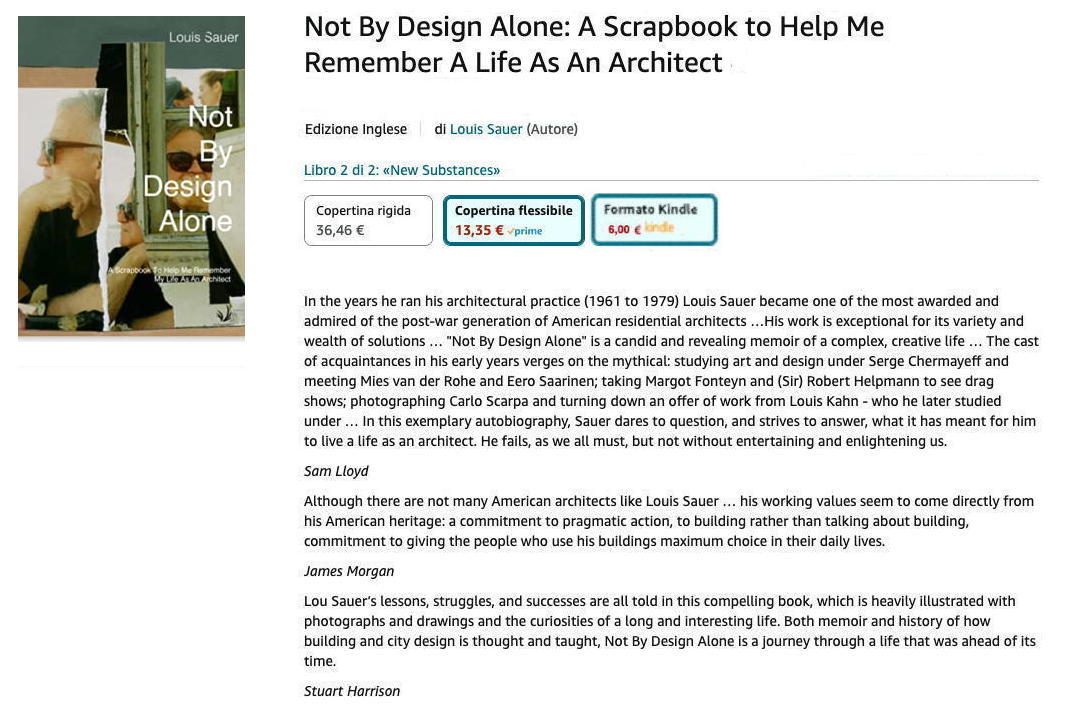
Task: Click reviewer name Stuart Harrison
Action: tap(352, 691)
